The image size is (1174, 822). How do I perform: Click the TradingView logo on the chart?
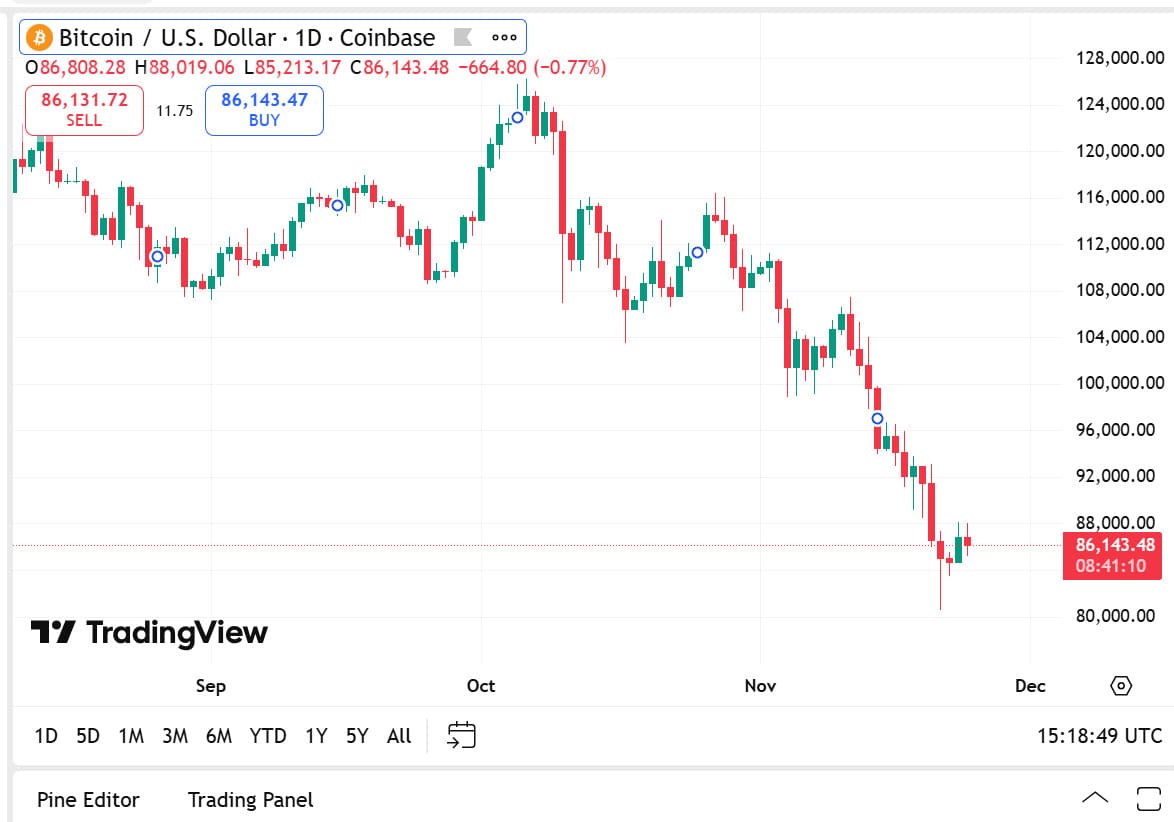coord(149,632)
